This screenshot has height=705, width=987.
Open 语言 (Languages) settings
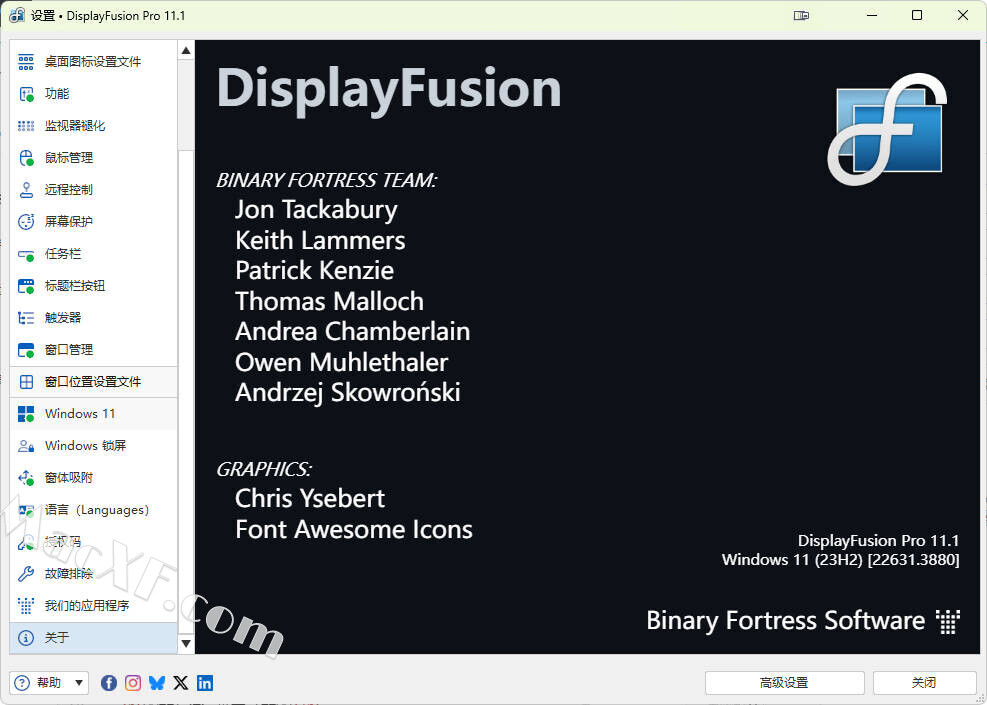(x=96, y=510)
